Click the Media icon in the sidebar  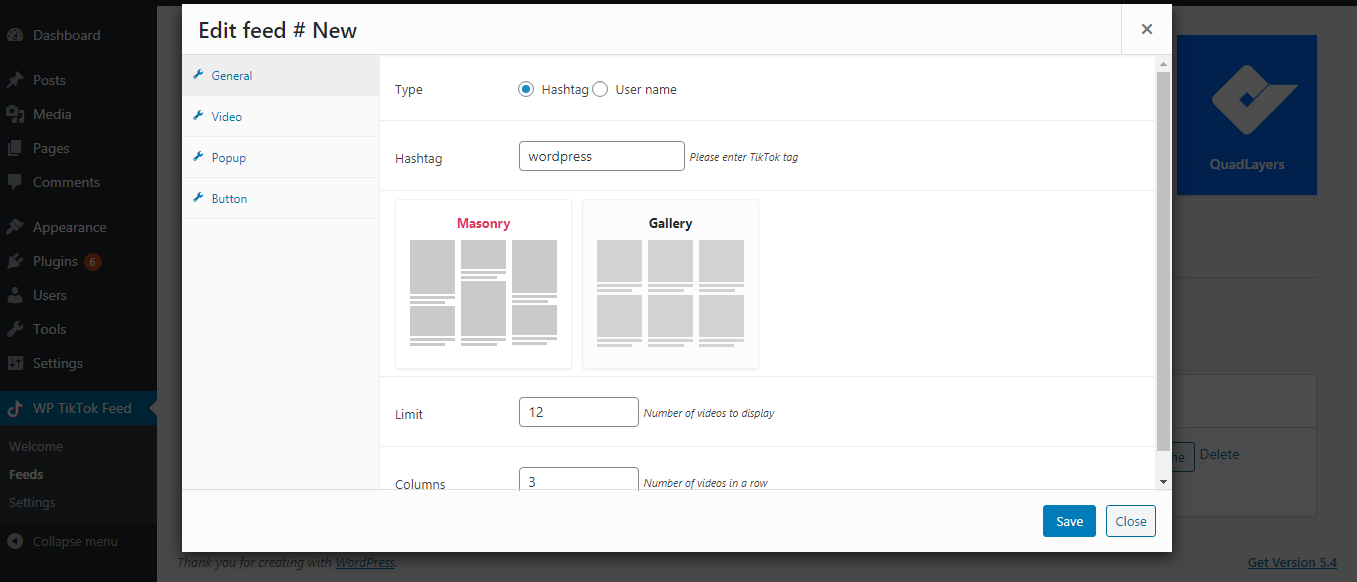coord(15,114)
